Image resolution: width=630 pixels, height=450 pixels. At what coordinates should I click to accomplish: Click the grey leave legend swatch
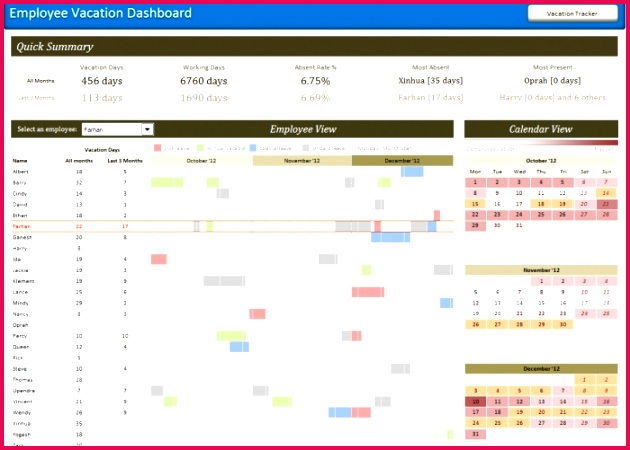pos(306,148)
